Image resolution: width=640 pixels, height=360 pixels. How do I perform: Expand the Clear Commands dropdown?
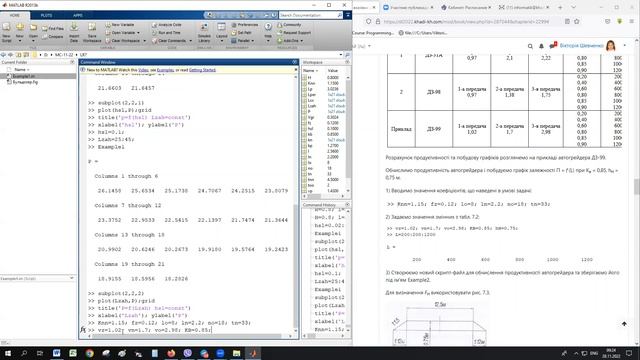pyautogui.click(x=191, y=41)
